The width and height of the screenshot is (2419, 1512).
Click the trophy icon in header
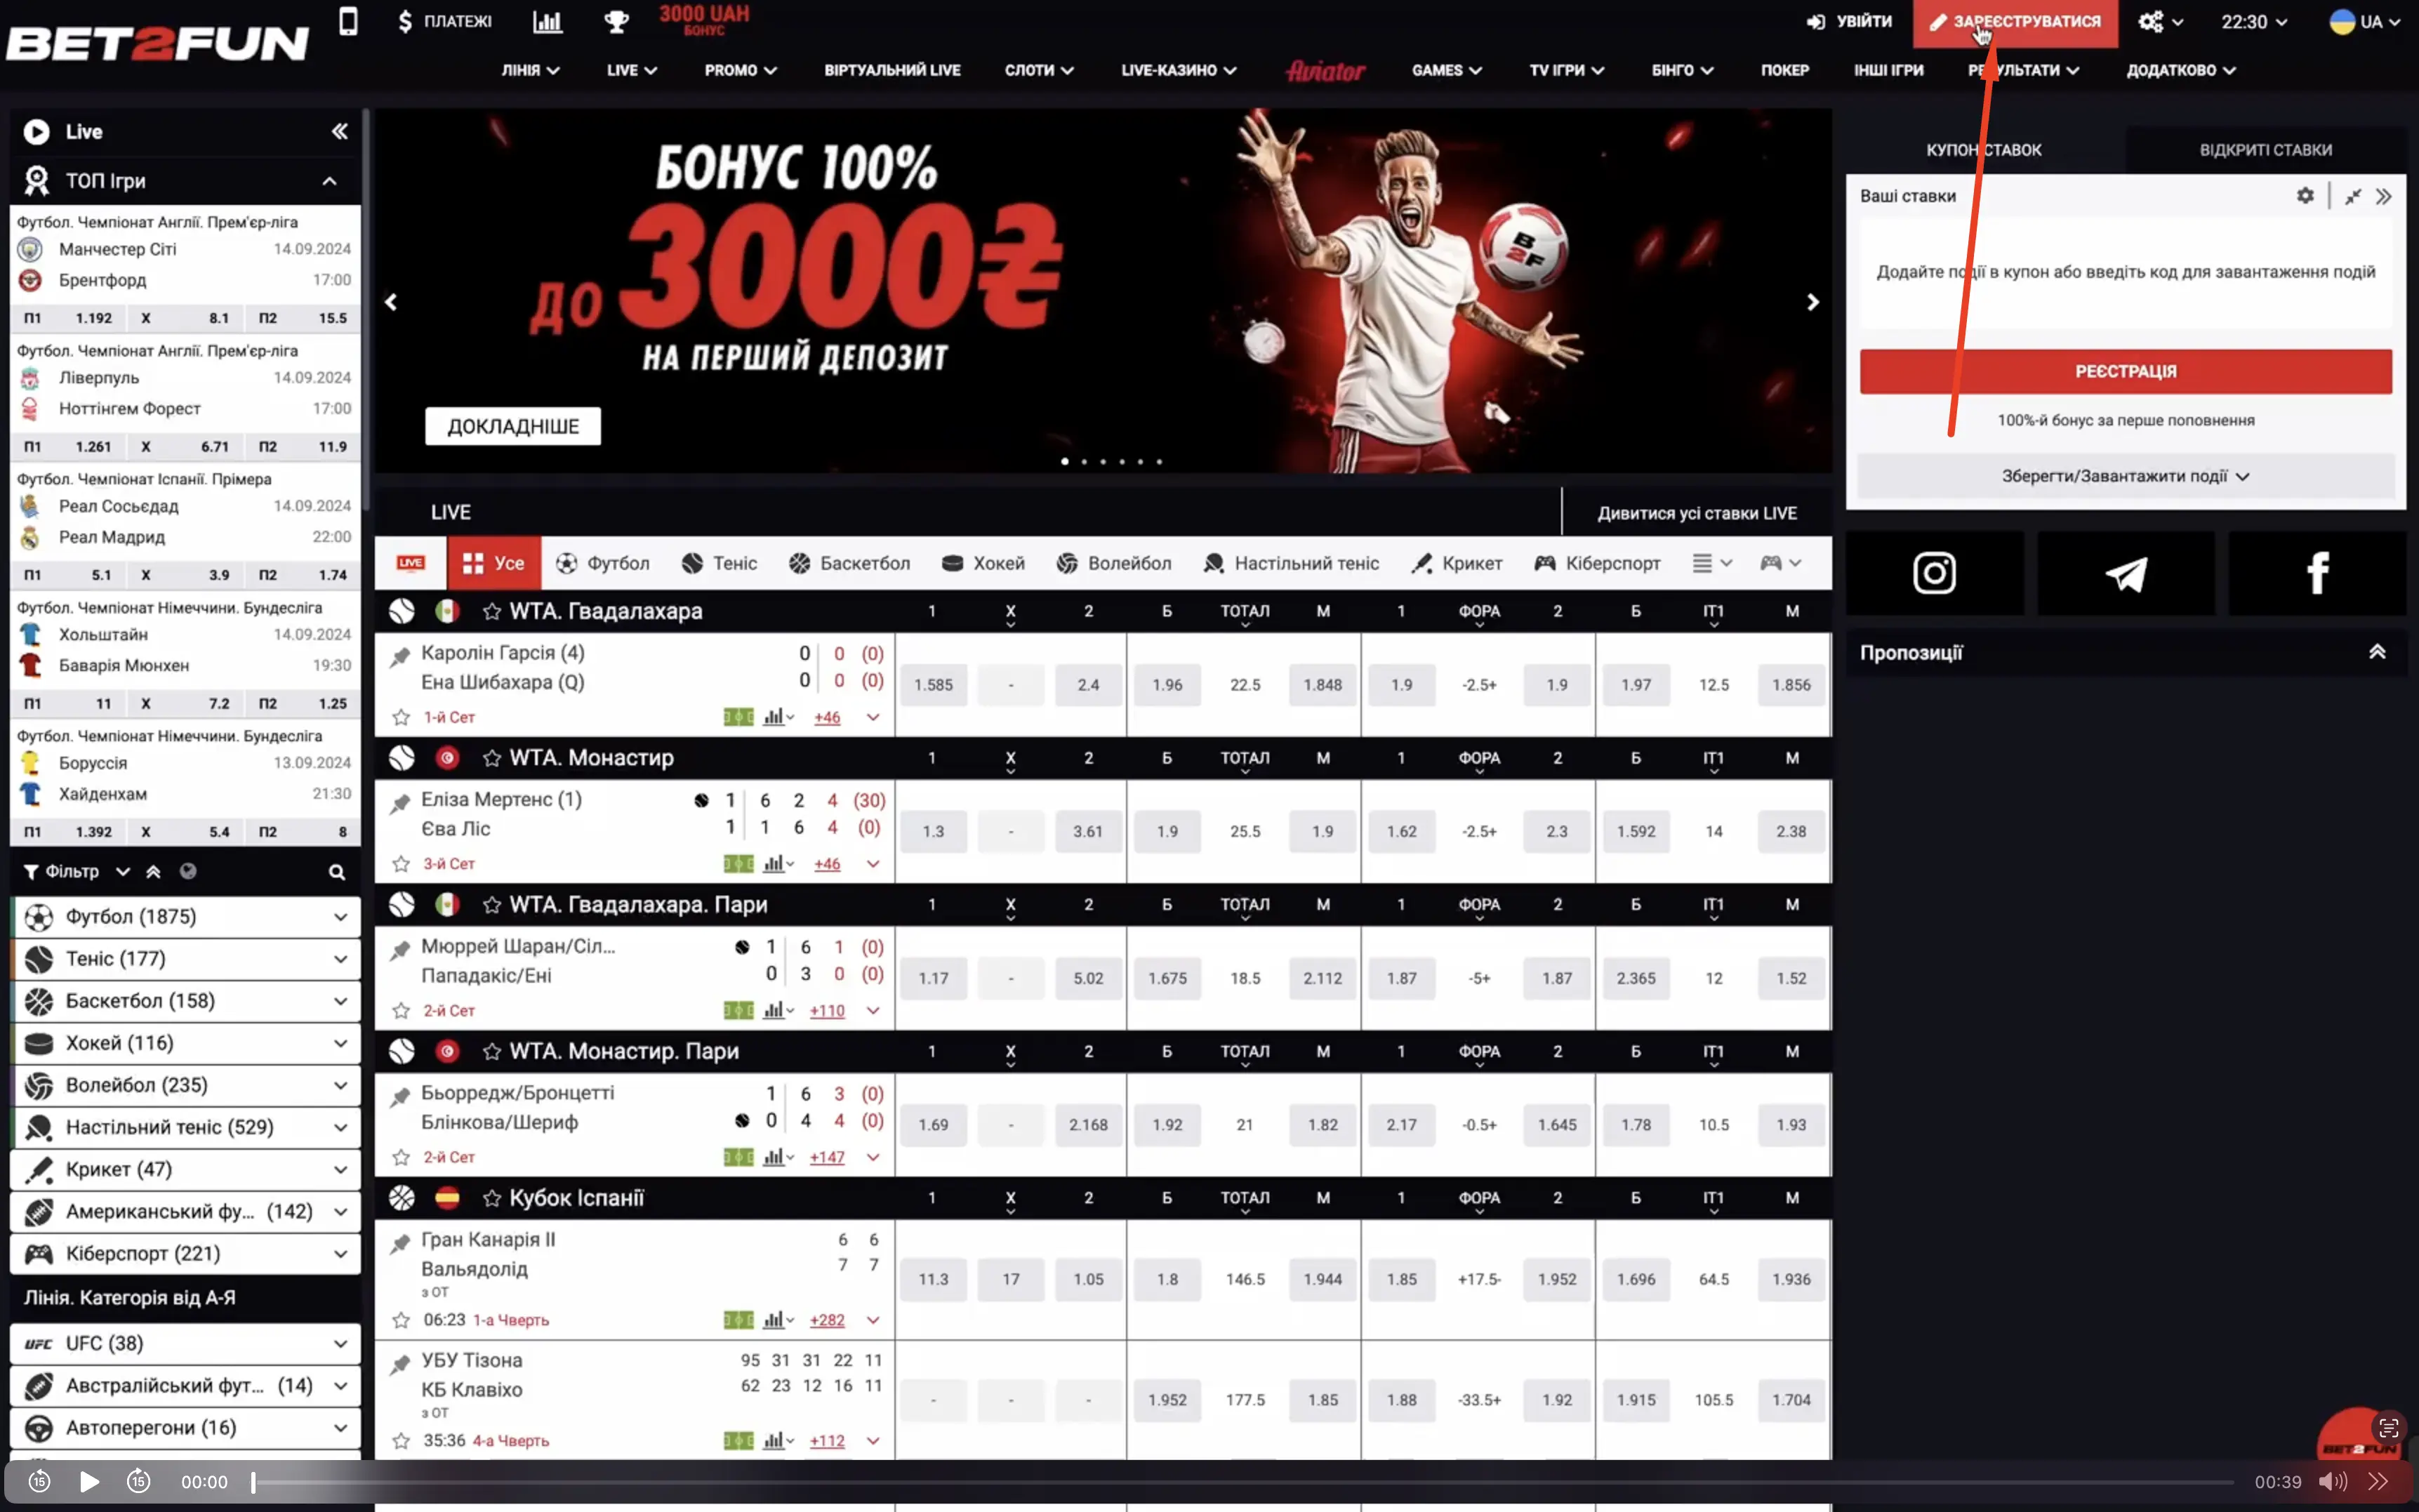tap(616, 21)
